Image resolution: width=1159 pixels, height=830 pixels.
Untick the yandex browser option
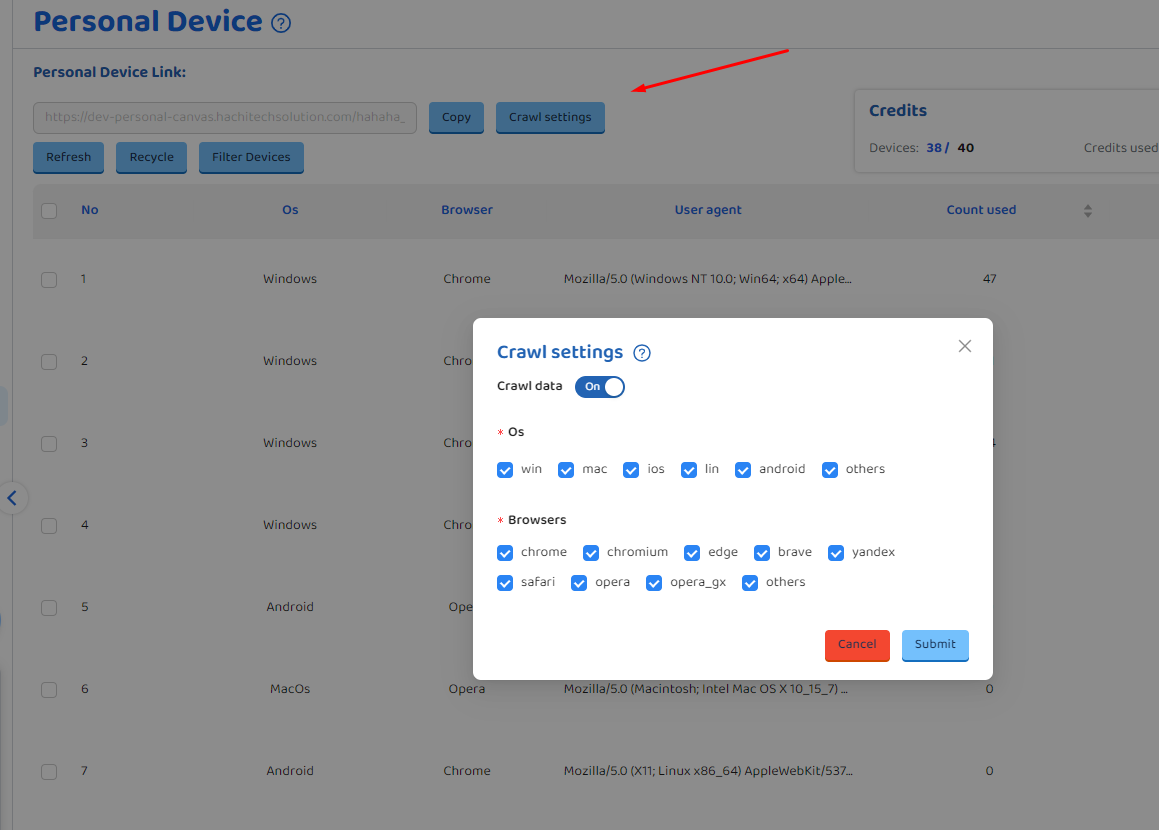point(836,553)
